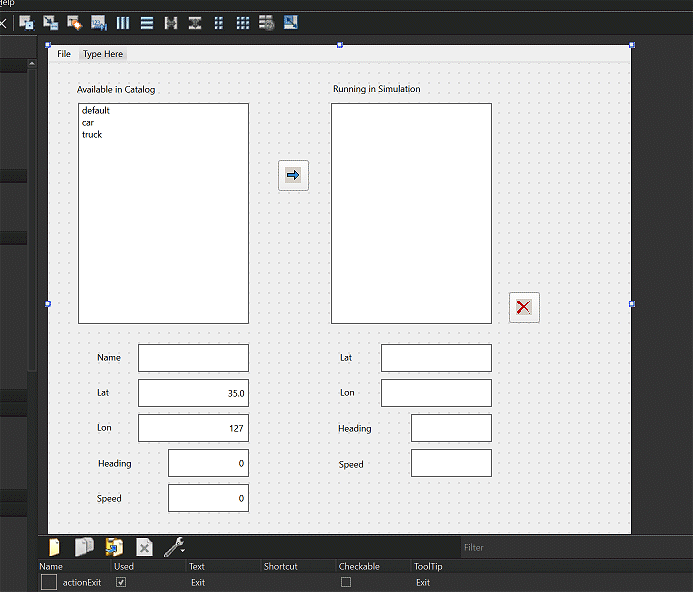Screen dimensions: 693x592
Task: Switch to Edit Signals/Slots mode
Action: [50, 22]
